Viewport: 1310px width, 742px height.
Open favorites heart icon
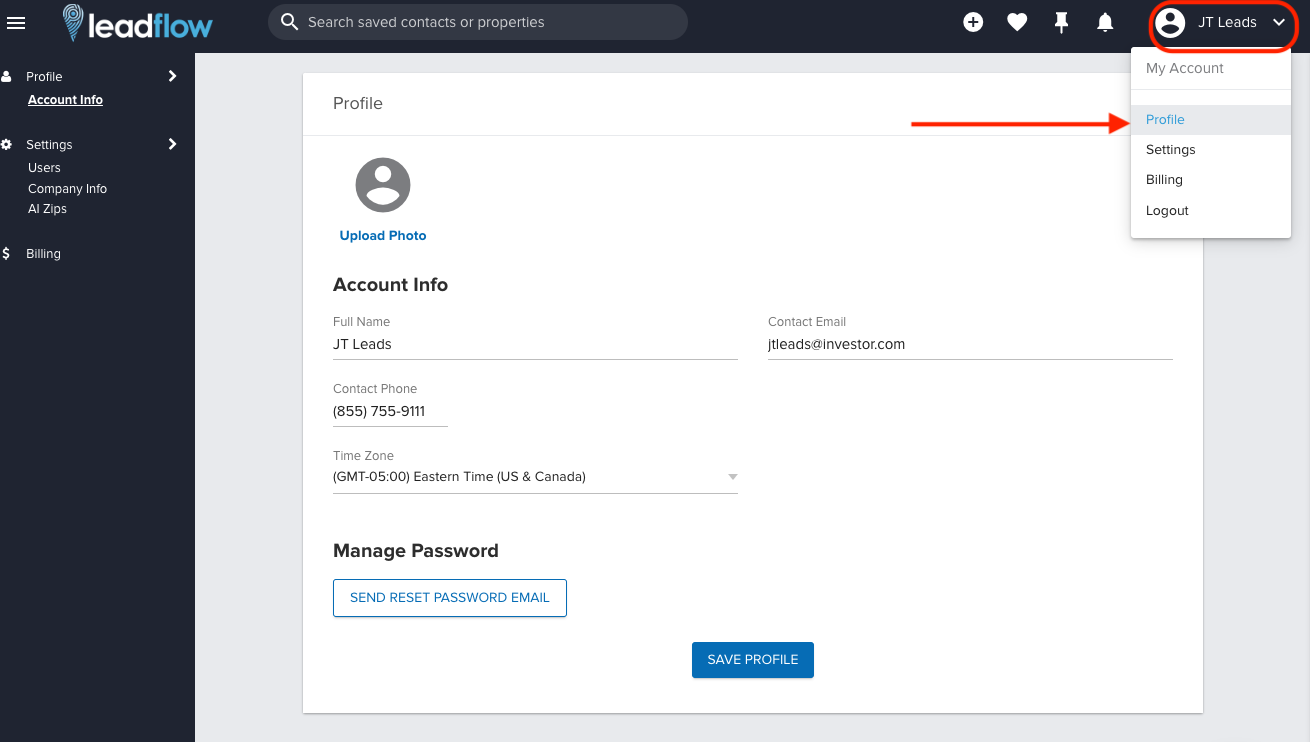[1017, 22]
